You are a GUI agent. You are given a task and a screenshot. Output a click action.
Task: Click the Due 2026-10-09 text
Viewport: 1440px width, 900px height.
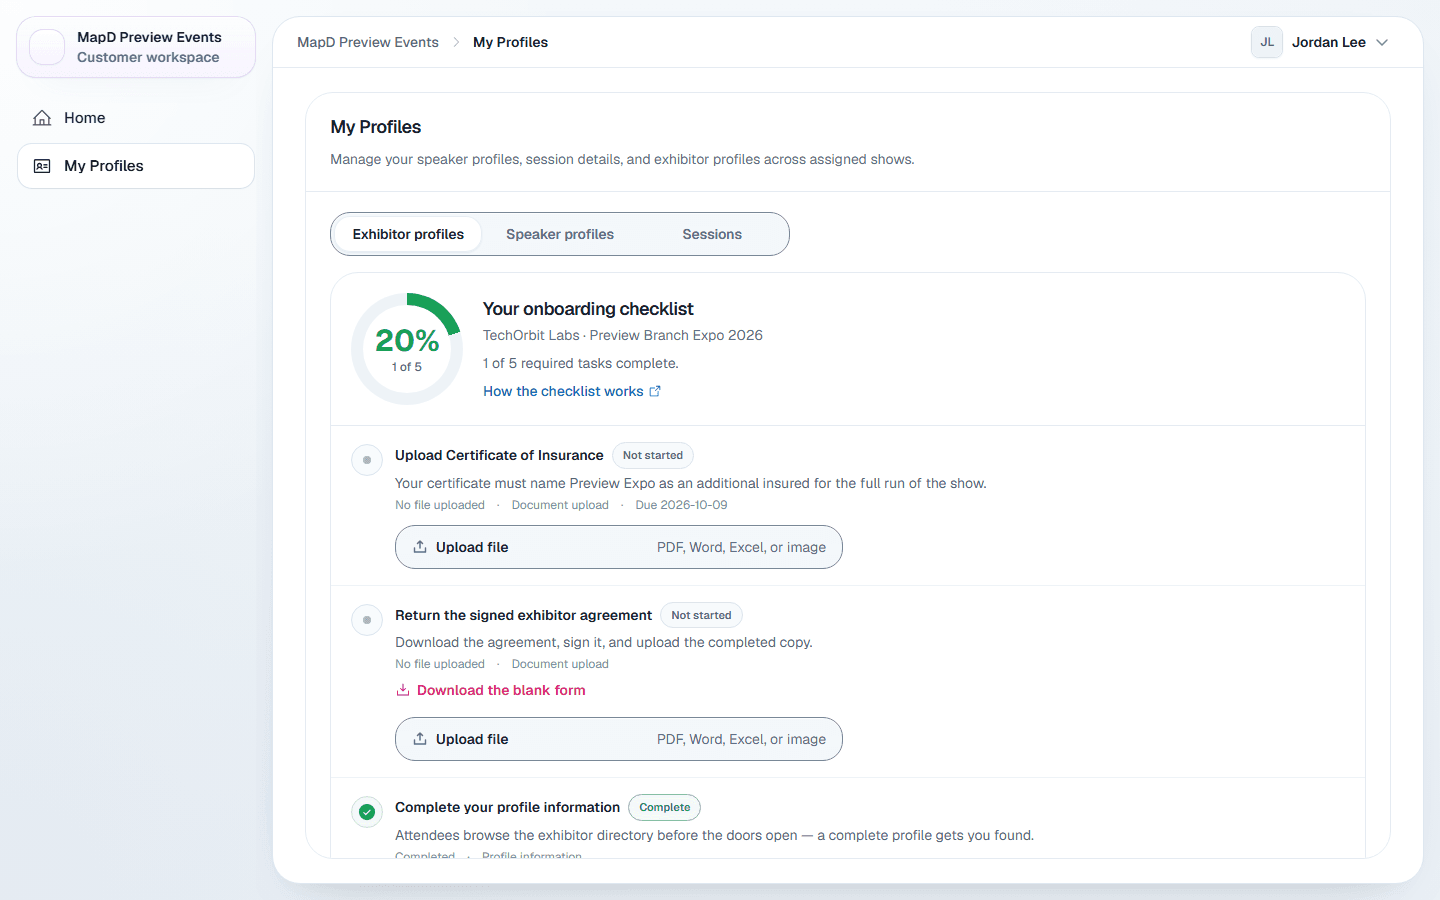[681, 505]
